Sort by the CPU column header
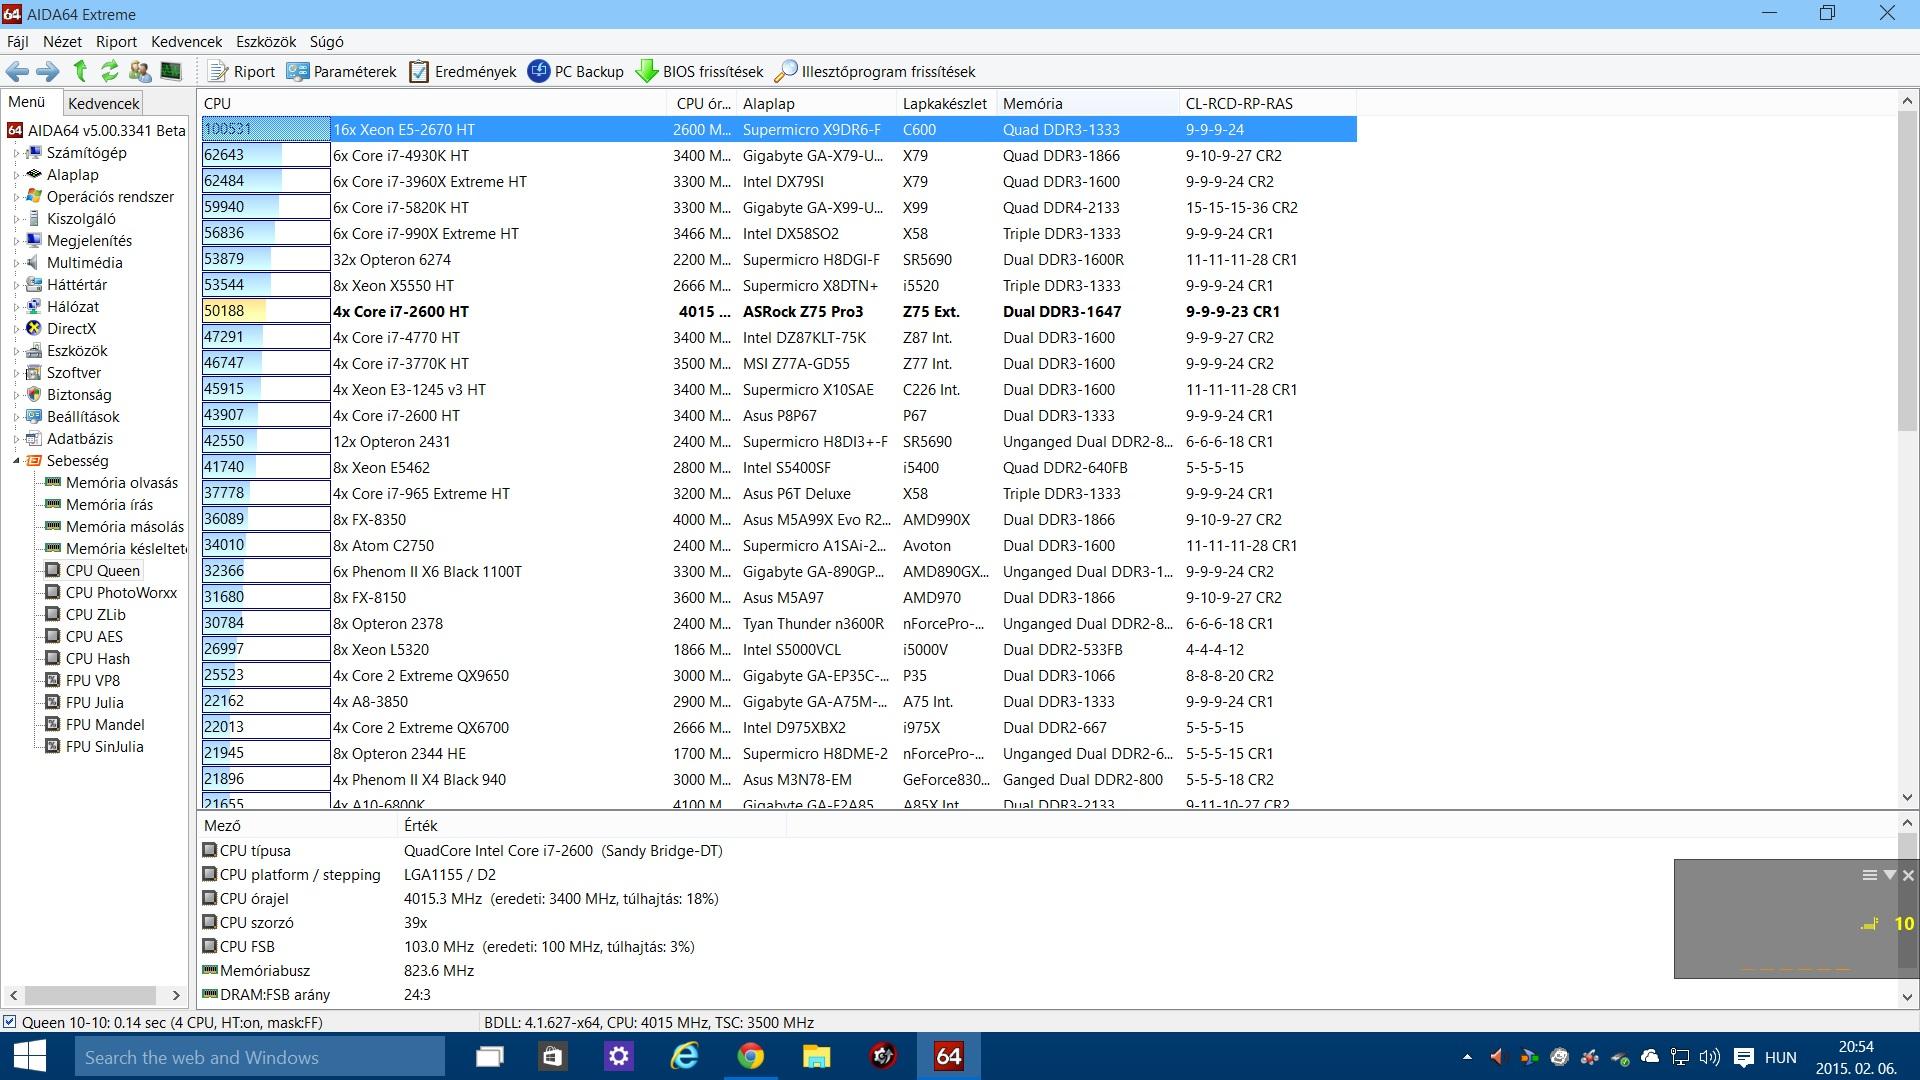The width and height of the screenshot is (1920, 1080). point(432,103)
